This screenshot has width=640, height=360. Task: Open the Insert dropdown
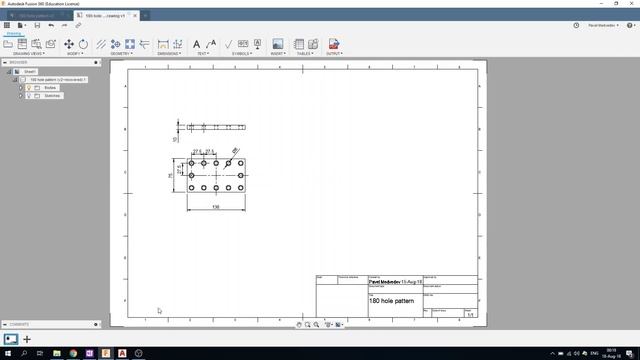(x=278, y=53)
